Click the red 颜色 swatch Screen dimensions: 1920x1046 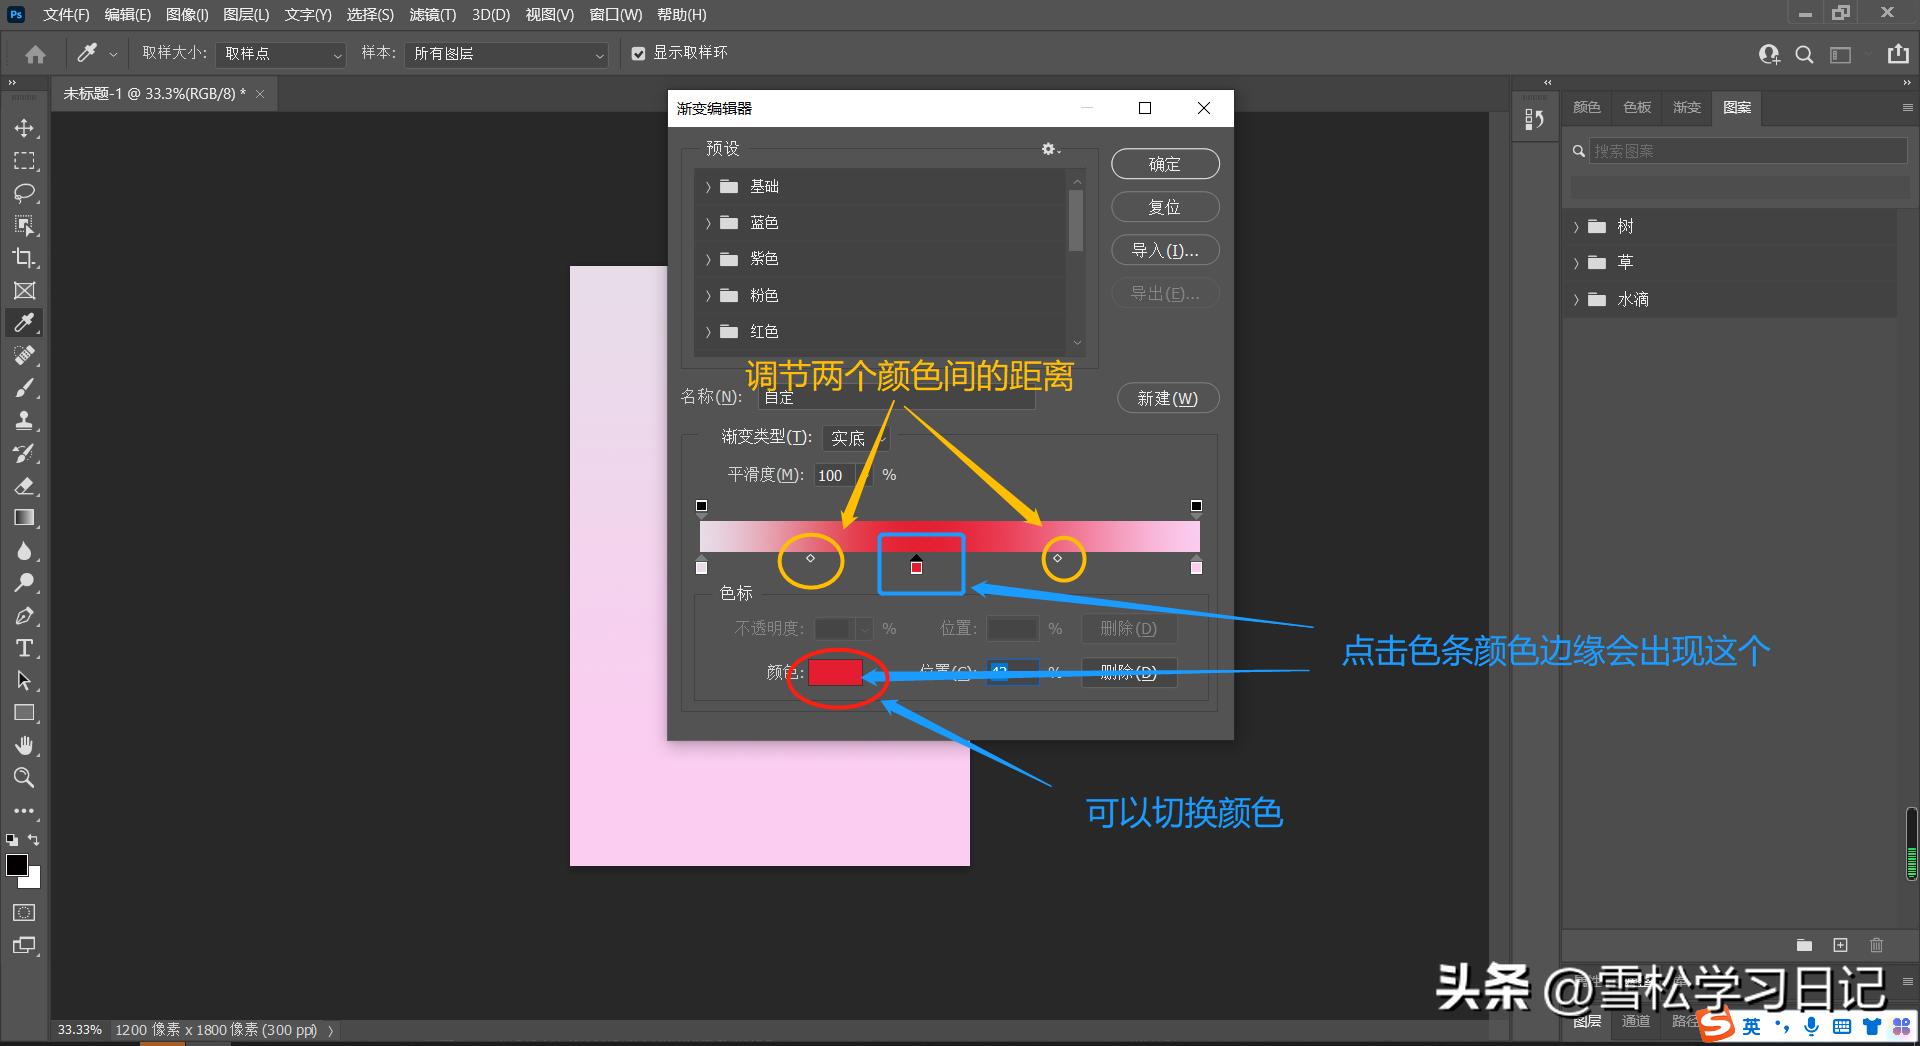pyautogui.click(x=835, y=672)
